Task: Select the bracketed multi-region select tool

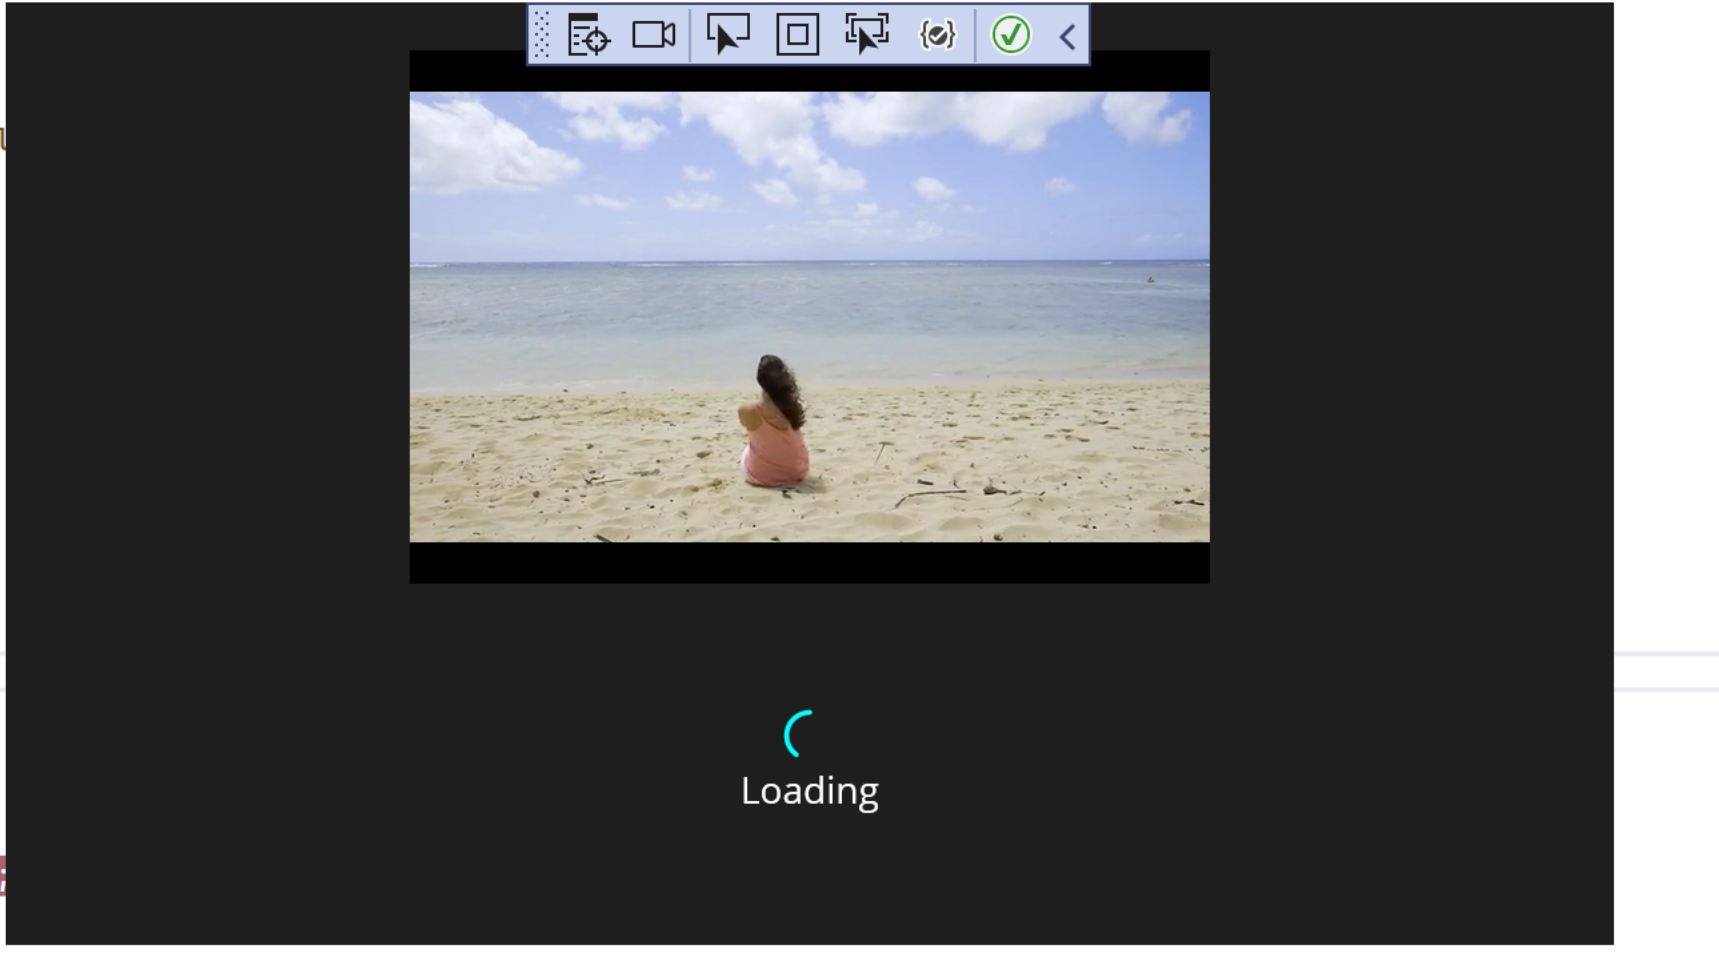Action: tap(866, 35)
